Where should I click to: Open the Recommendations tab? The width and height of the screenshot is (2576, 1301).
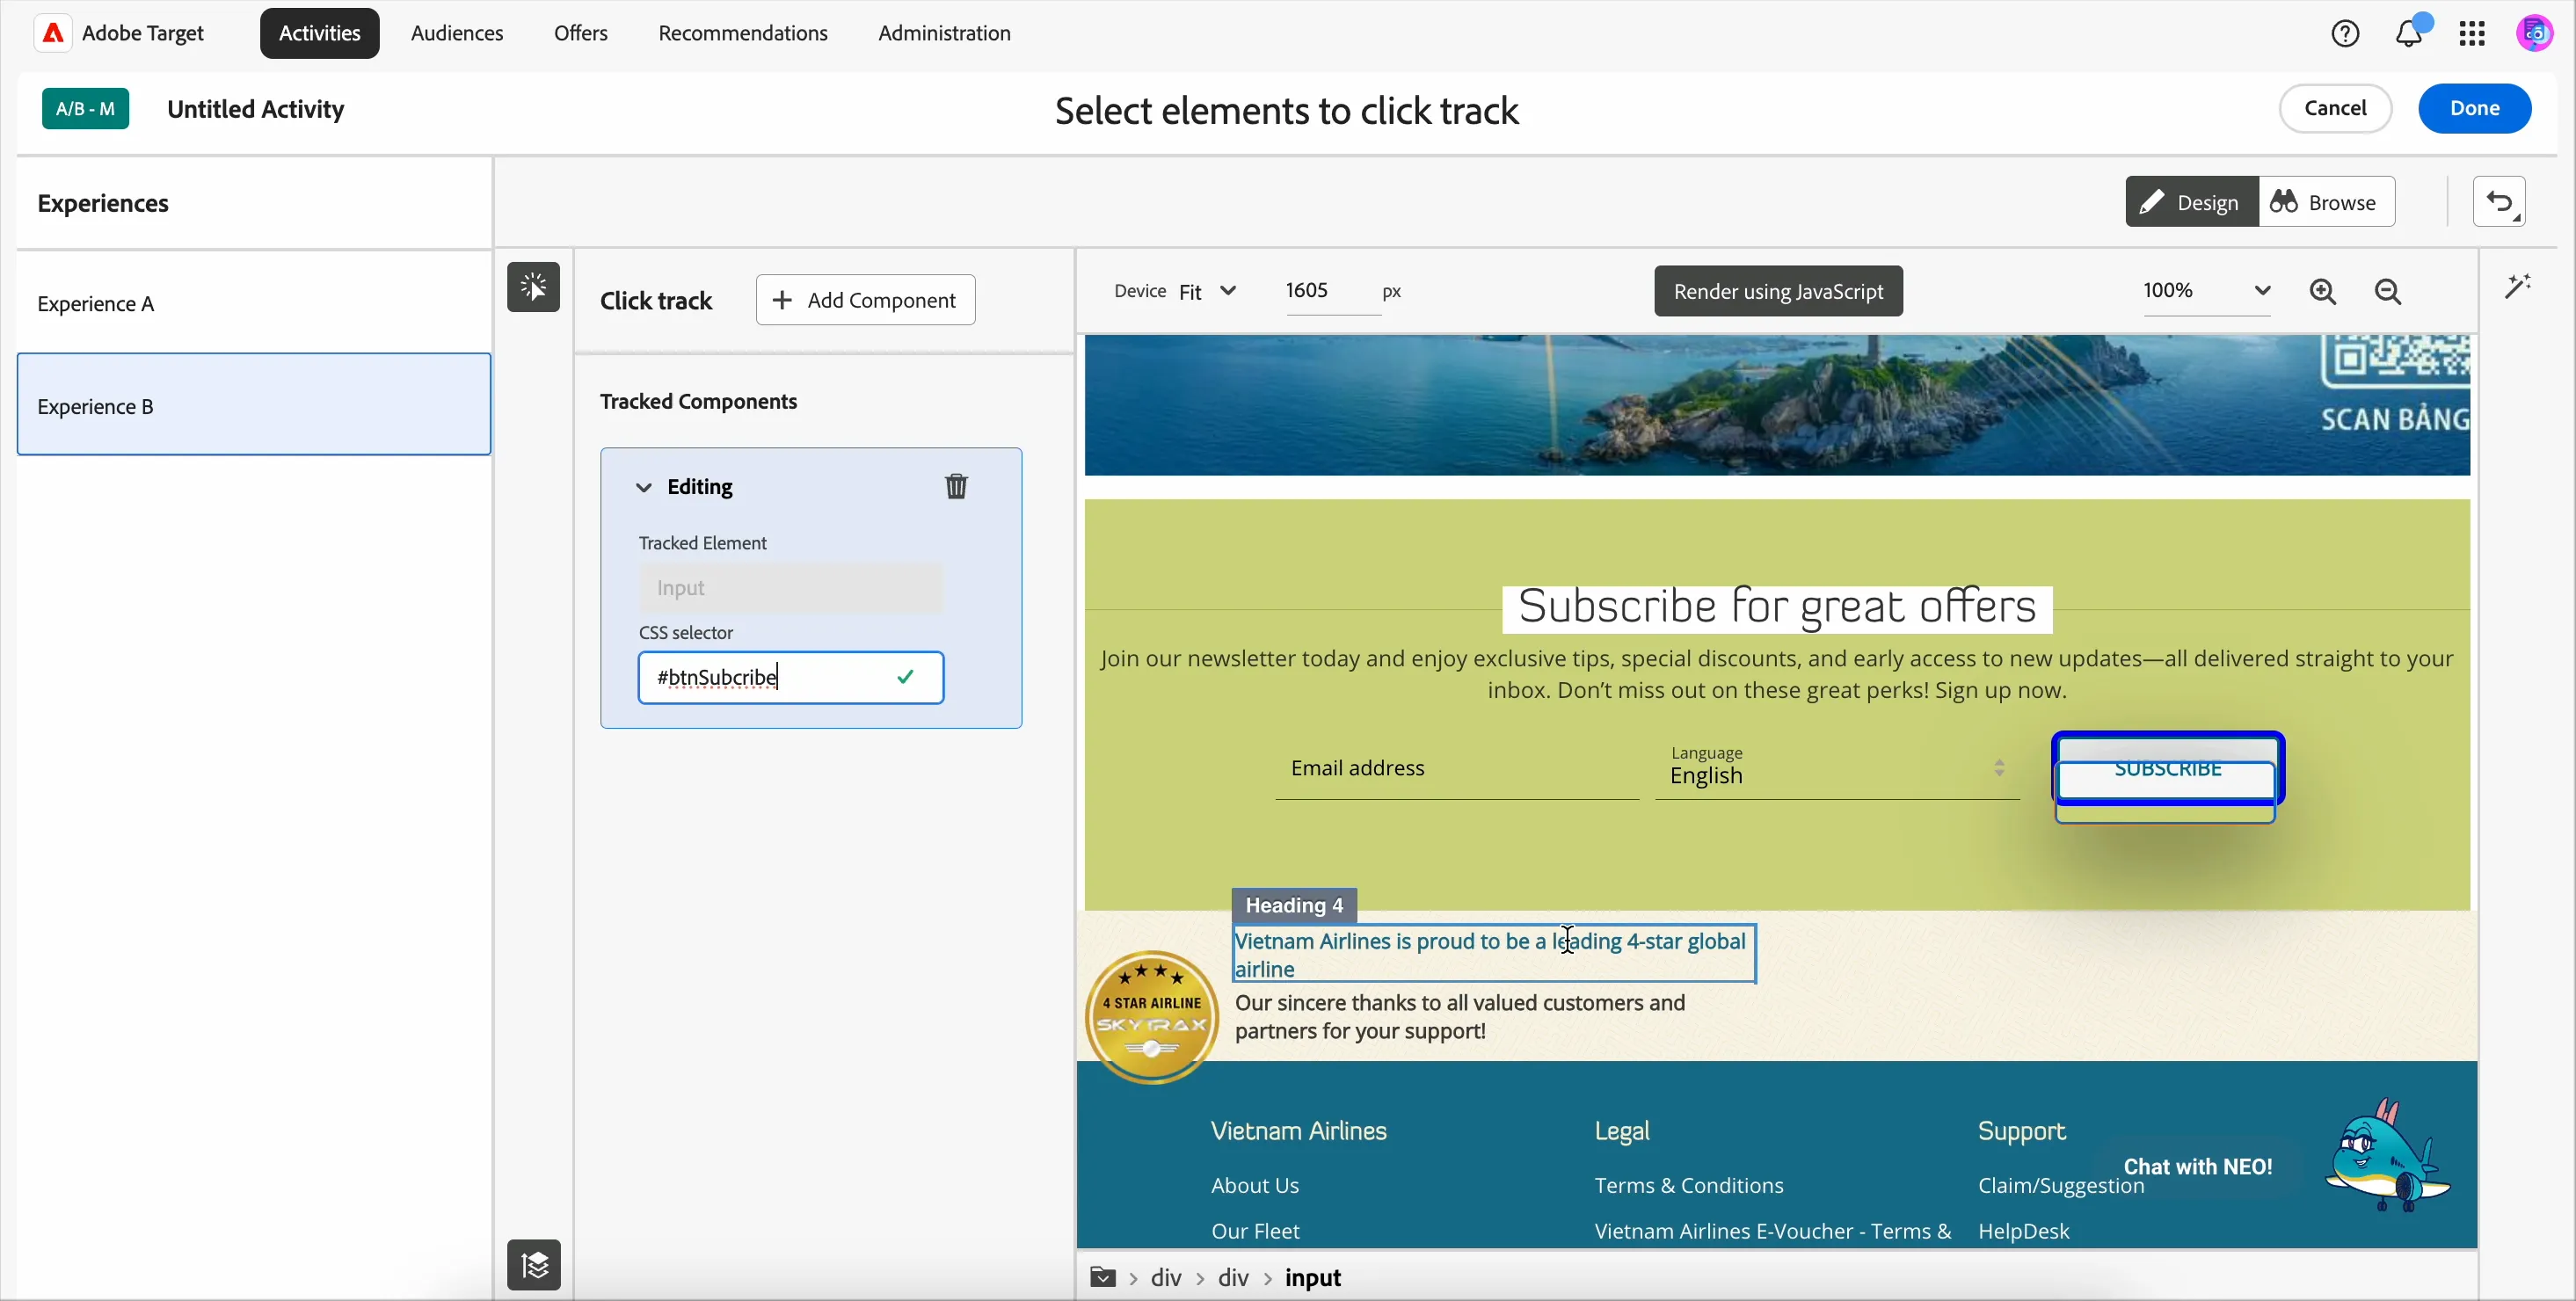(743, 34)
